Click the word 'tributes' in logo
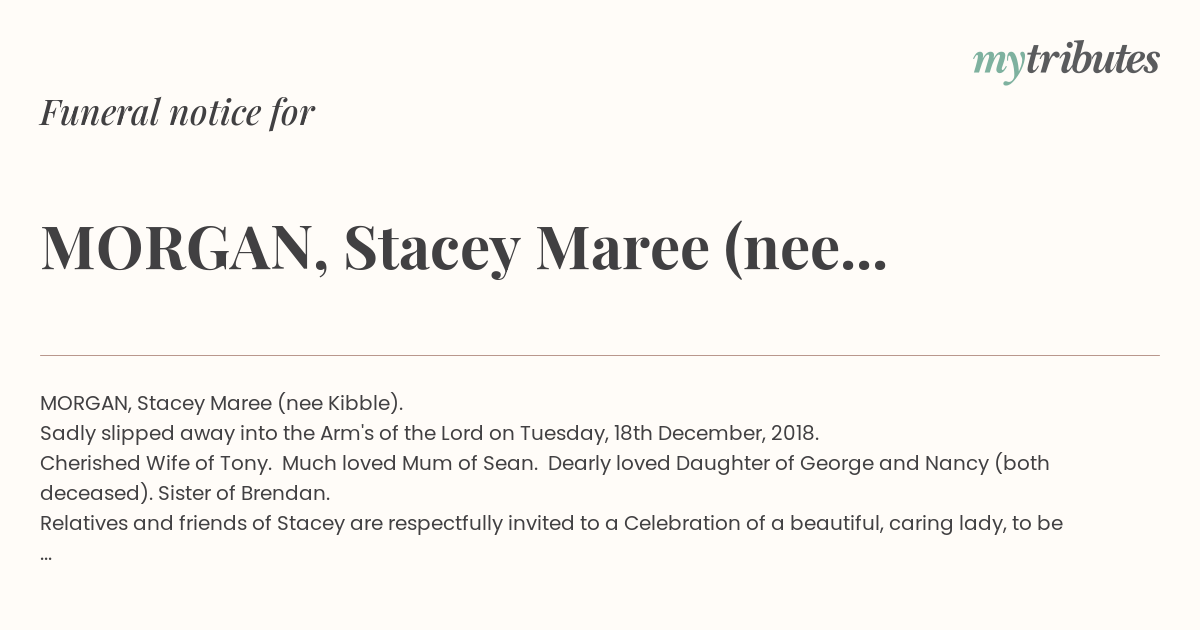This screenshot has width=1200, height=630. (x=1093, y=59)
